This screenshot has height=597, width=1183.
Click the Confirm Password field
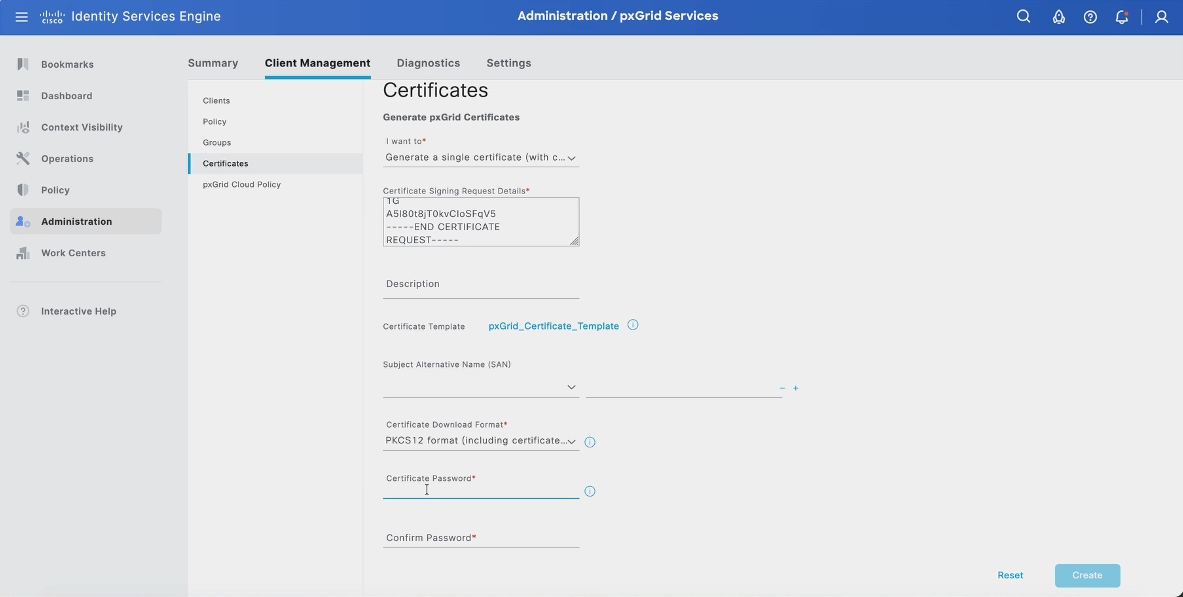pos(481,538)
